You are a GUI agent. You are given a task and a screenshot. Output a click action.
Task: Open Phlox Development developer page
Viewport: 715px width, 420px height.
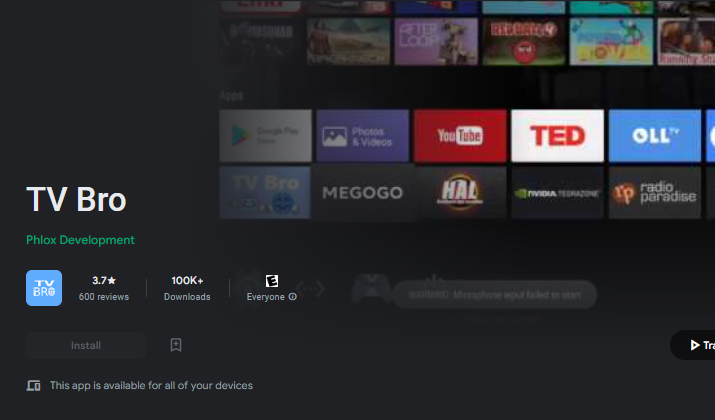80,240
